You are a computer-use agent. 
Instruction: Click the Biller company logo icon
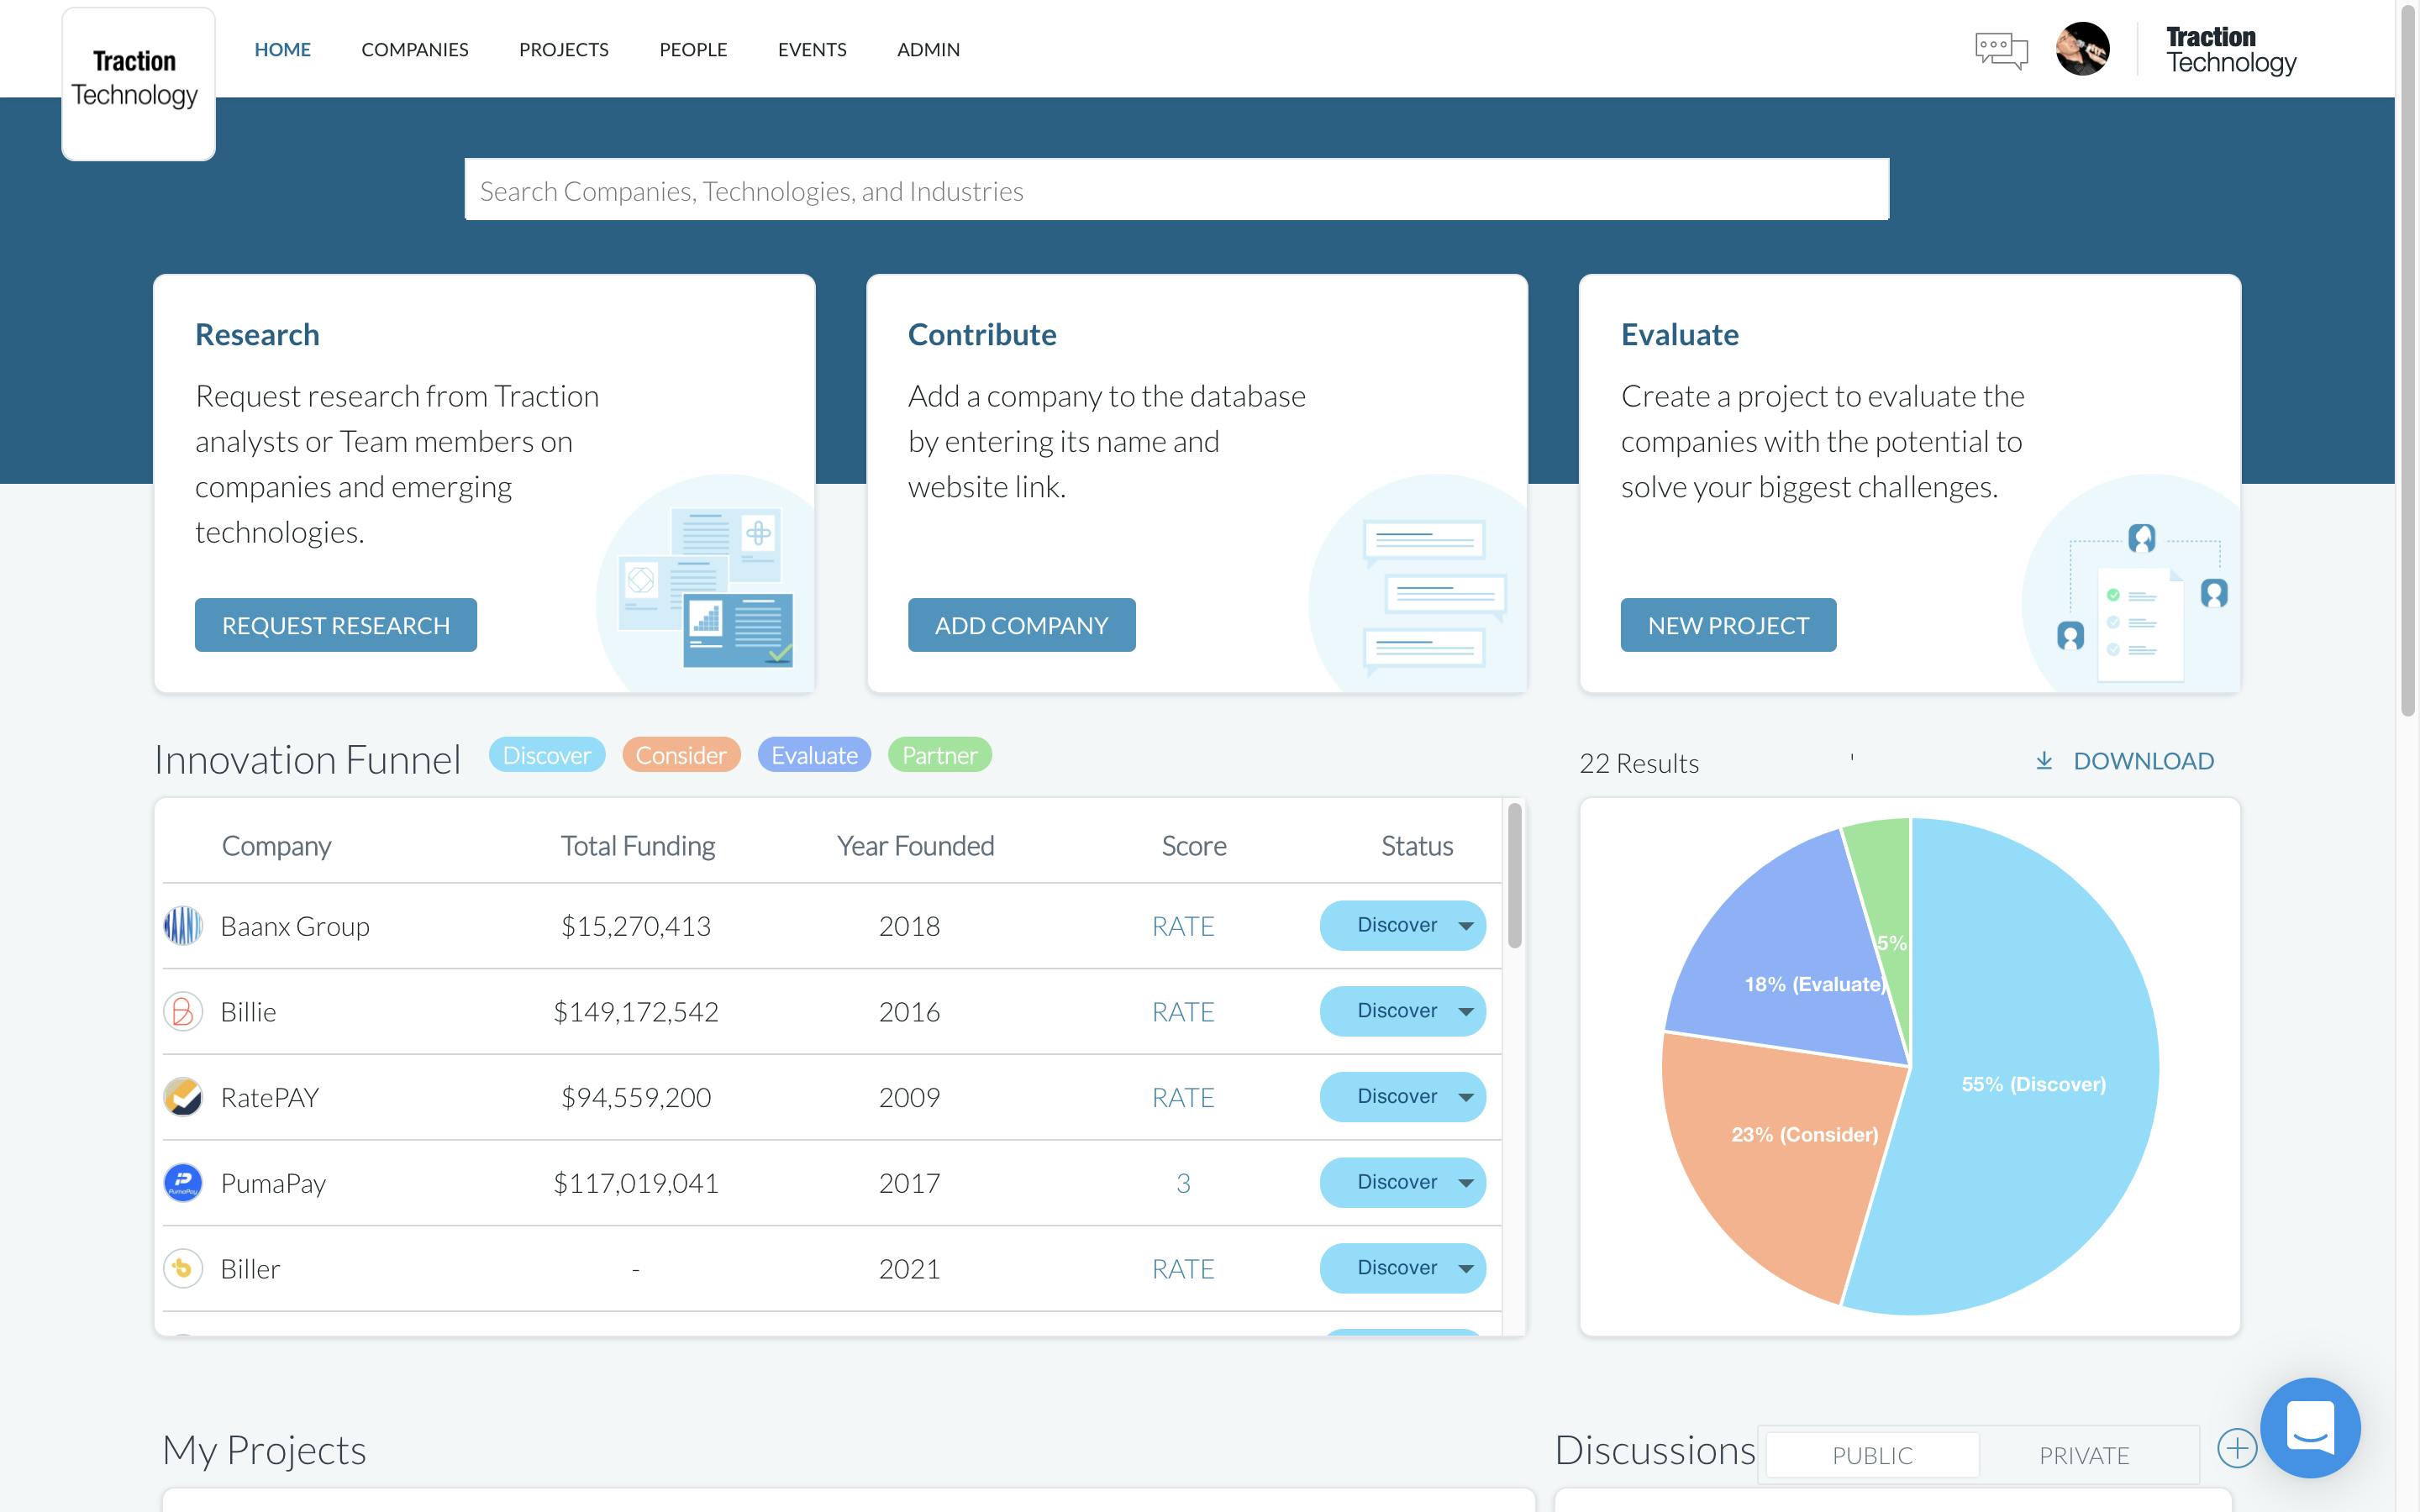click(x=183, y=1268)
